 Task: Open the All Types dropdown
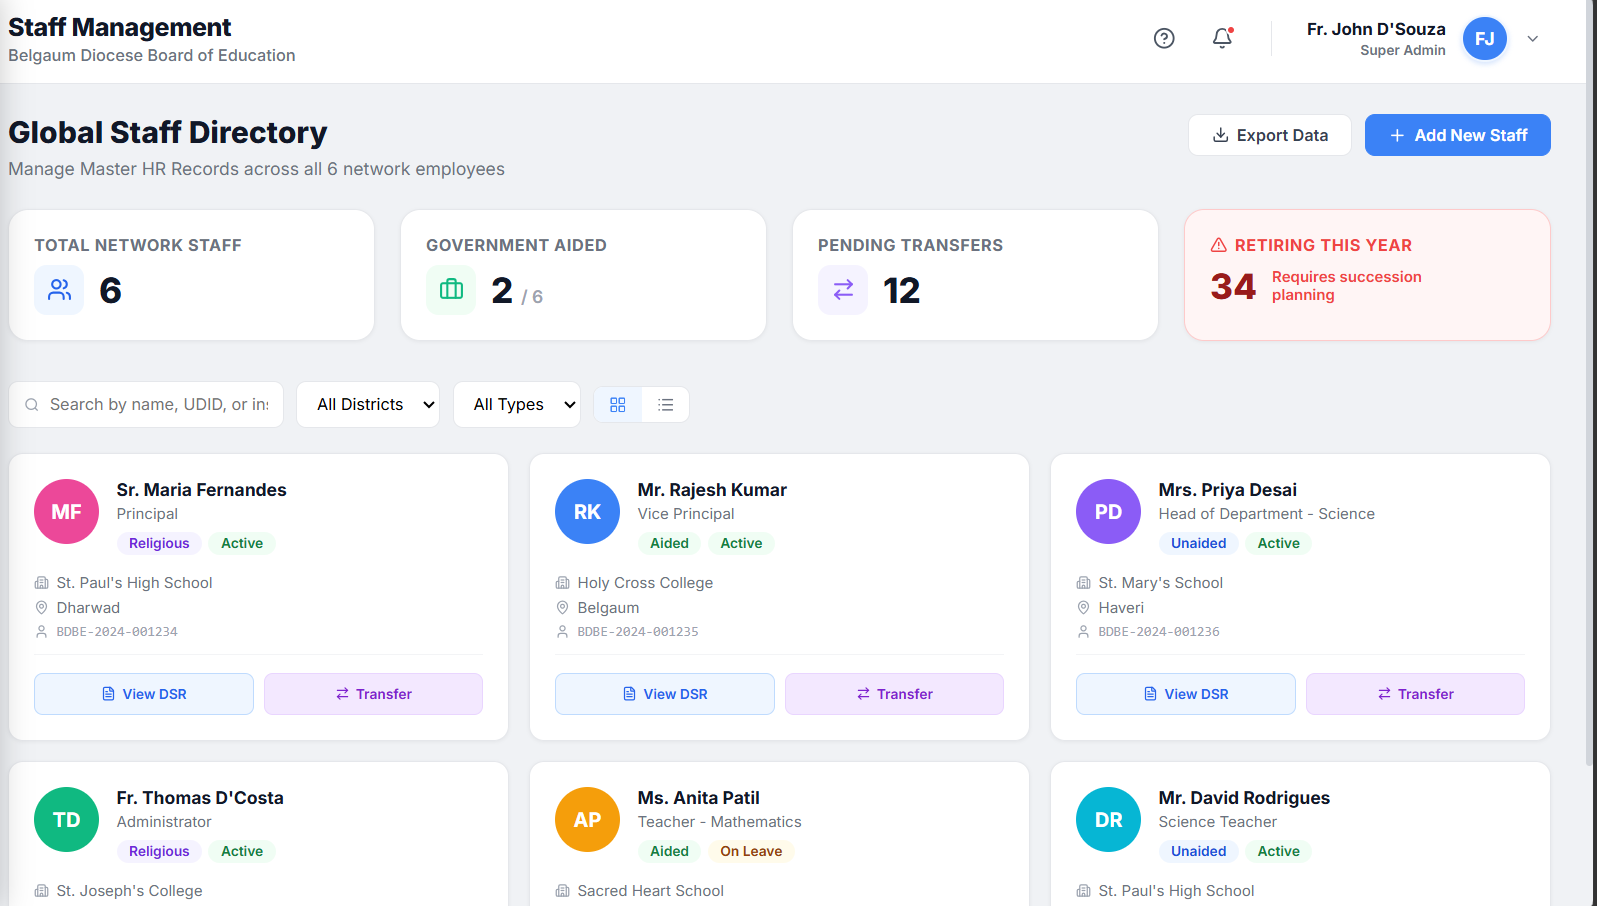(517, 404)
